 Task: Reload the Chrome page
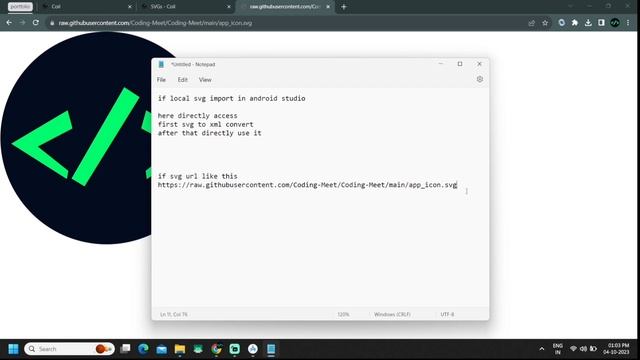pos(36,23)
